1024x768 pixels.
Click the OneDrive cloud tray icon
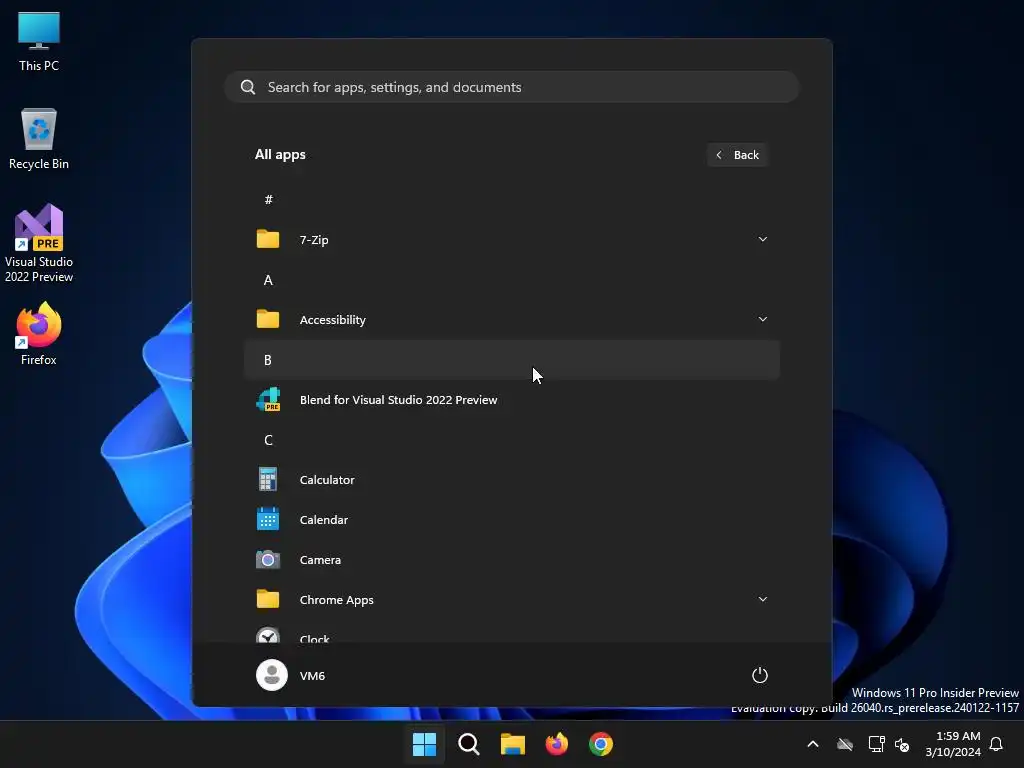click(x=845, y=744)
